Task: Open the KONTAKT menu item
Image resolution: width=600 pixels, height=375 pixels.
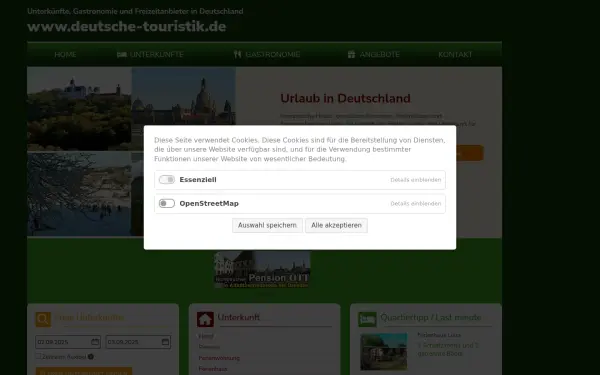Action: 455,55
